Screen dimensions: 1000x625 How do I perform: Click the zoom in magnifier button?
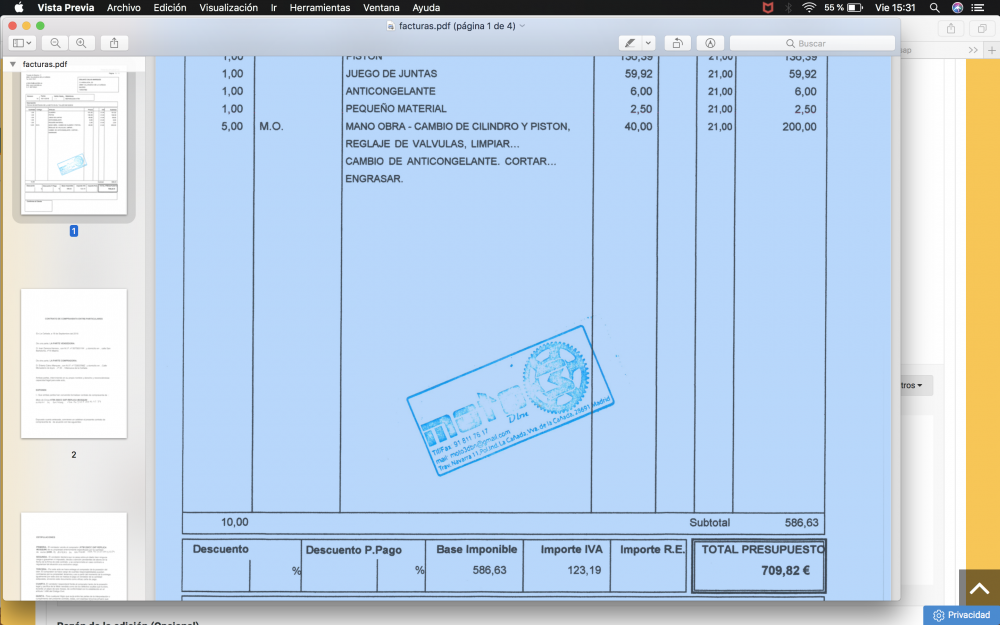click(x=80, y=43)
